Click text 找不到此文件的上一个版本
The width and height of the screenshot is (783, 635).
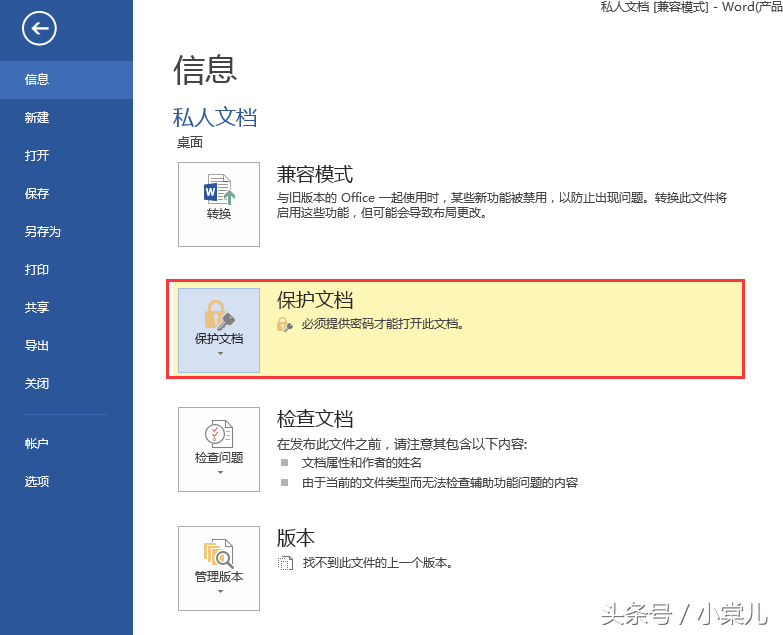coord(378,563)
